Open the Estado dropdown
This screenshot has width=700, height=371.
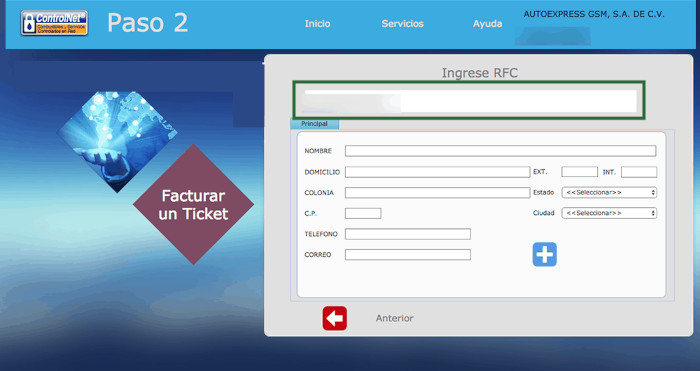point(609,192)
